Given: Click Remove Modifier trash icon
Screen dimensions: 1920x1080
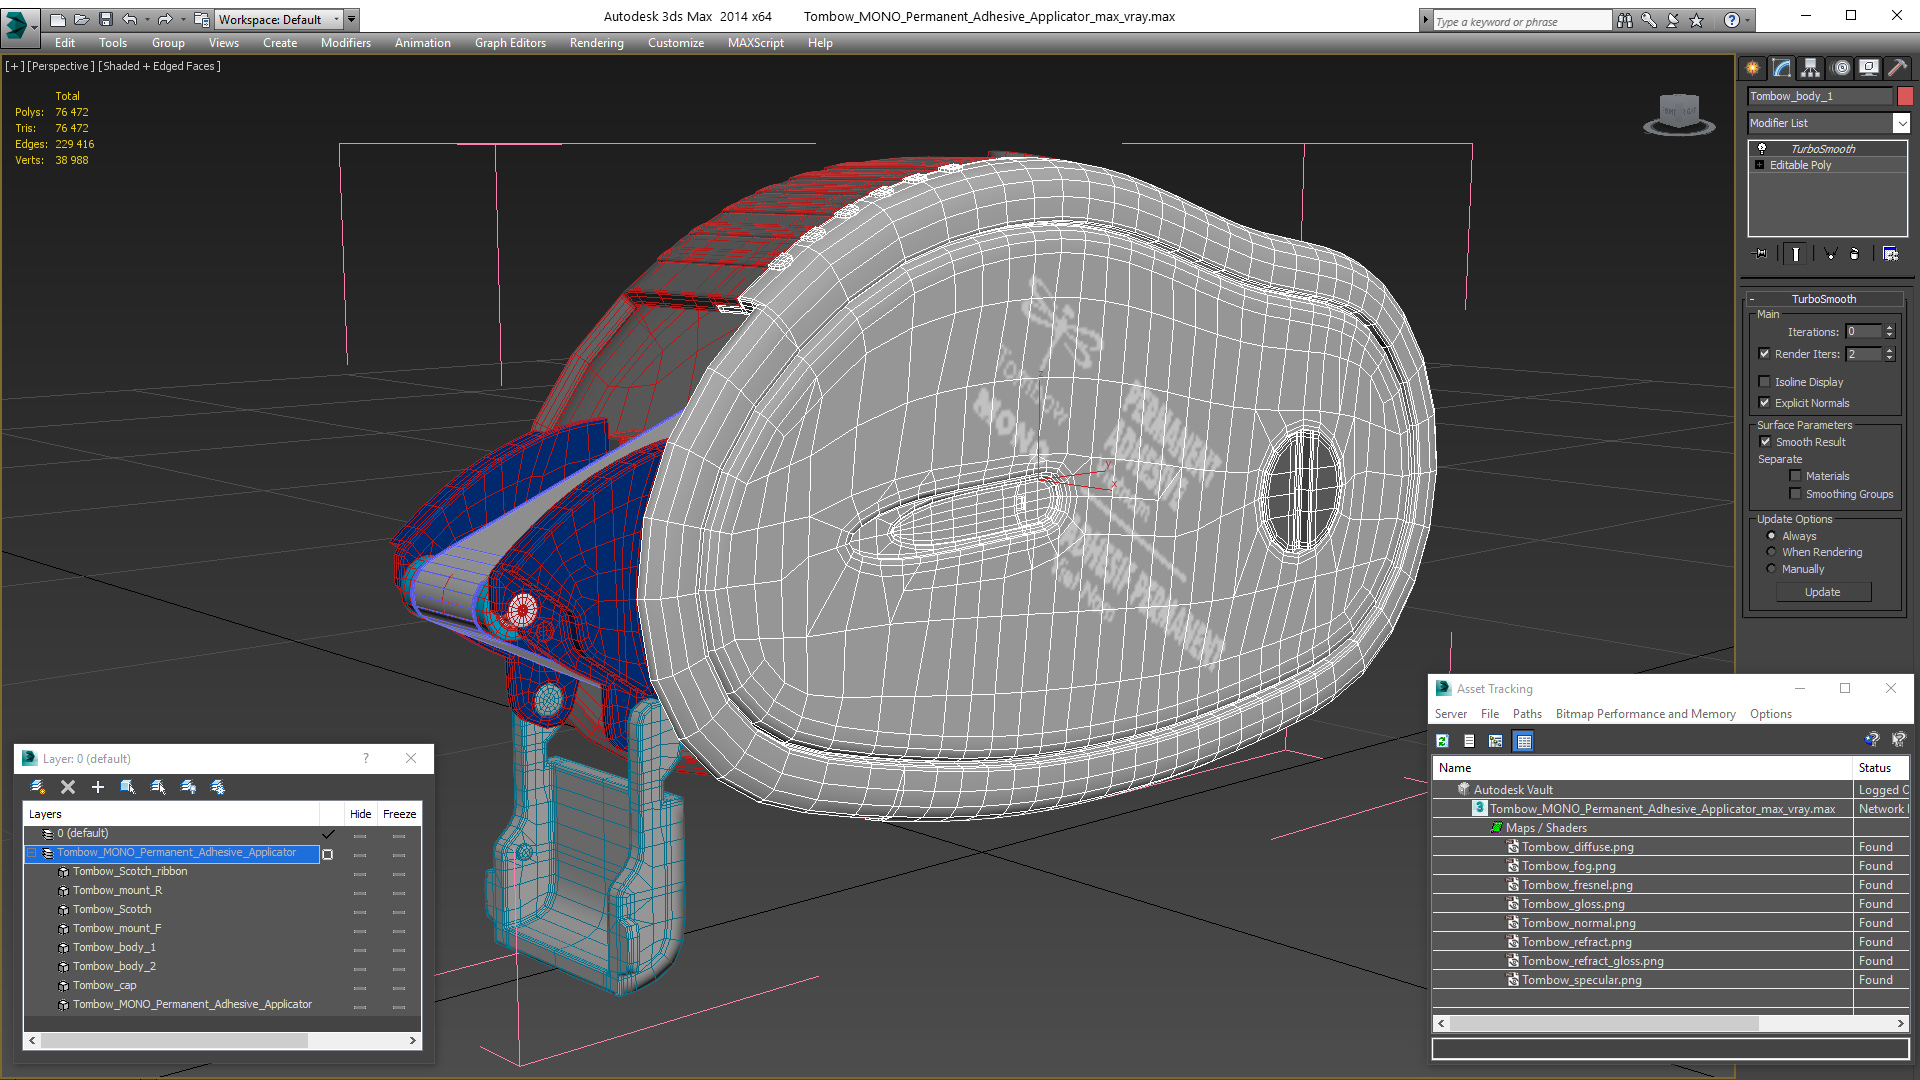Looking at the screenshot, I should [1855, 254].
